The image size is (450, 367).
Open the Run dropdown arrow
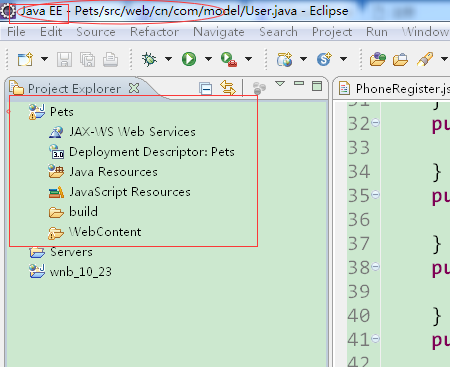(x=208, y=59)
